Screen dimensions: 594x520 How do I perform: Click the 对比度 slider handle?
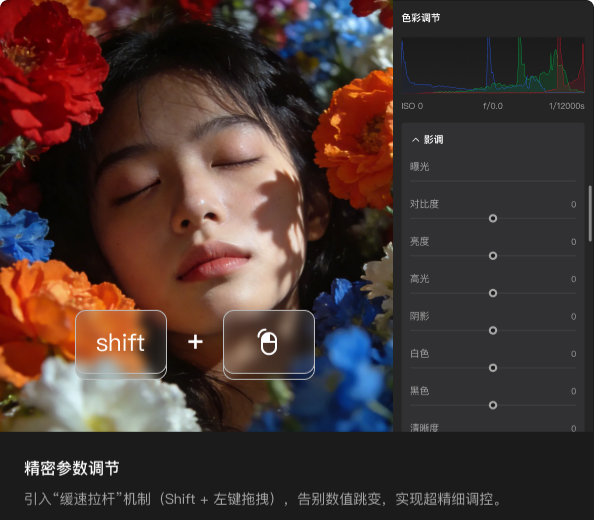pyautogui.click(x=493, y=219)
